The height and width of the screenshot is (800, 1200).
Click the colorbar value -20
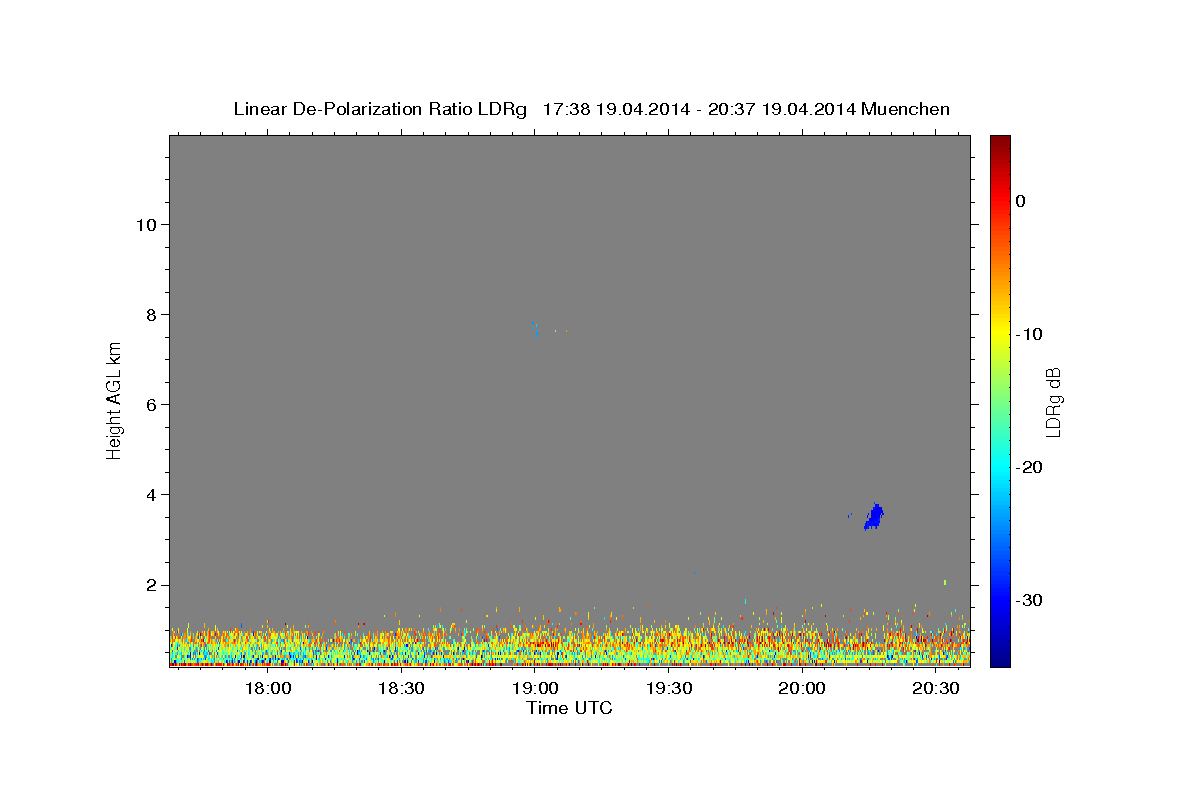pyautogui.click(x=1030, y=467)
